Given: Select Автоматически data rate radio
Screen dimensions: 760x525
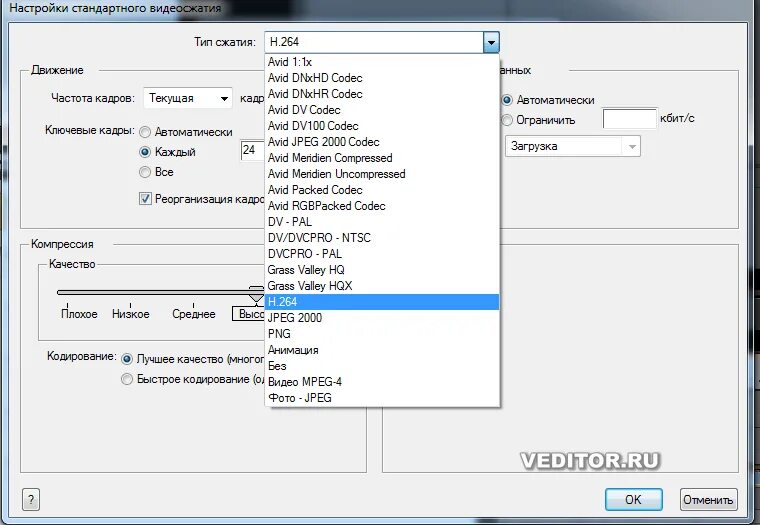Looking at the screenshot, I should 507,100.
